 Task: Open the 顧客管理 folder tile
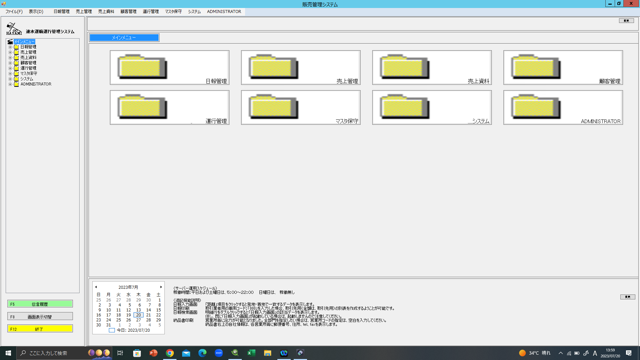(x=563, y=68)
